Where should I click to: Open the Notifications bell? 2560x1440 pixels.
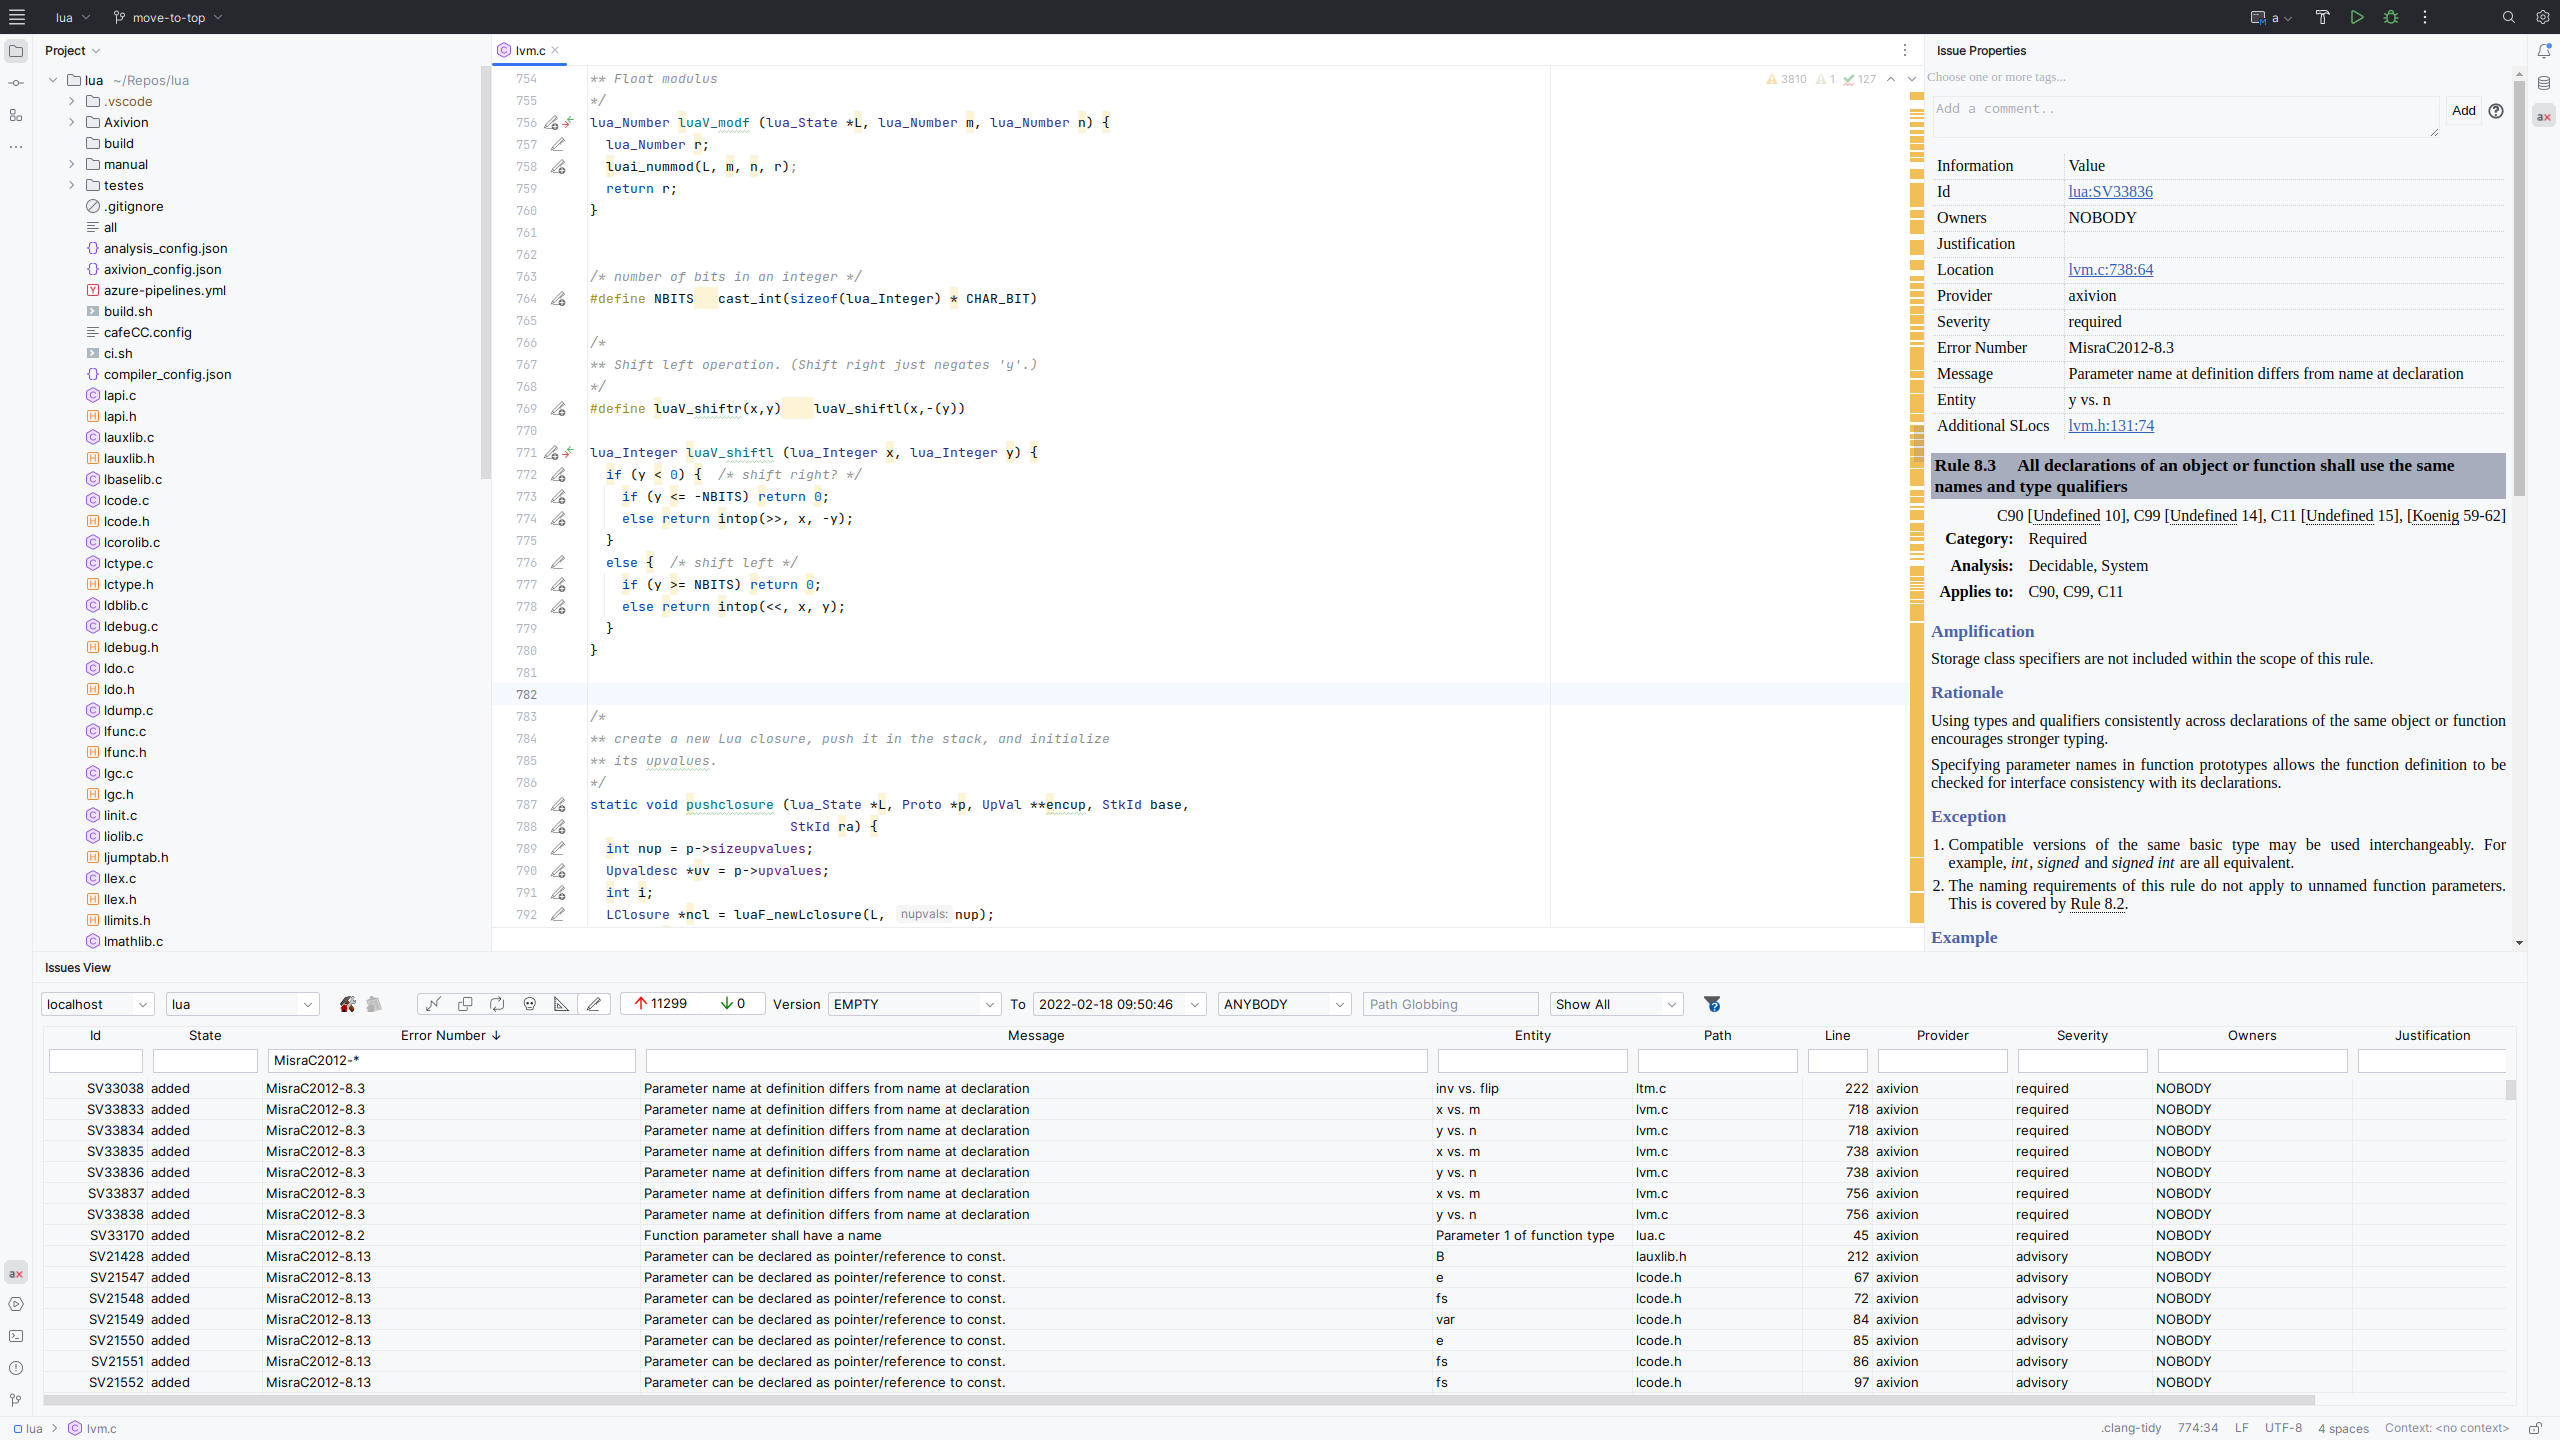coord(2544,51)
